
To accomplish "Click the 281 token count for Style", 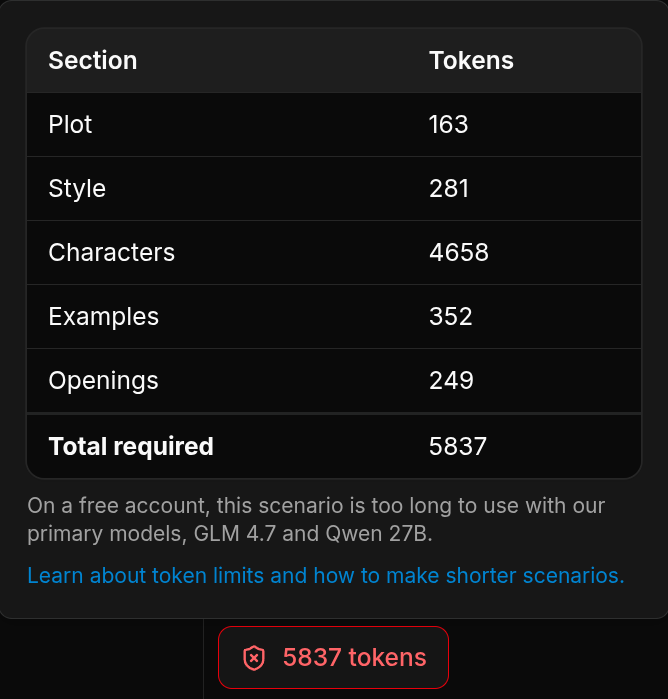I will coord(449,189).
